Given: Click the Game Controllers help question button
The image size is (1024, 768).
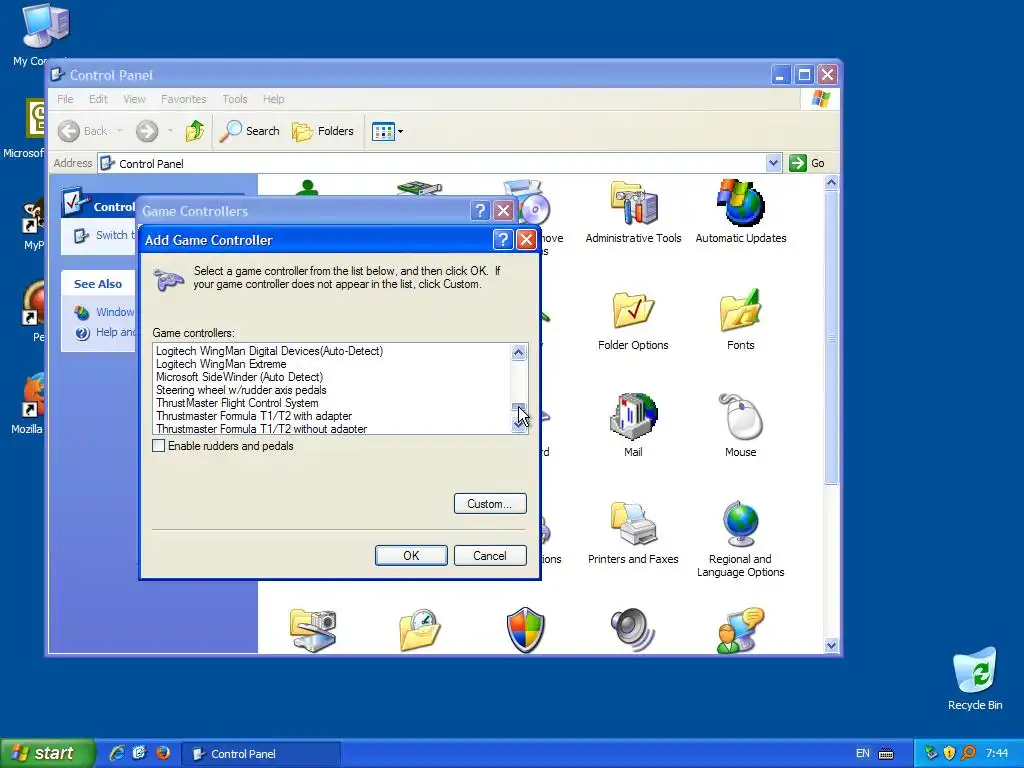Looking at the screenshot, I should click(x=479, y=210).
